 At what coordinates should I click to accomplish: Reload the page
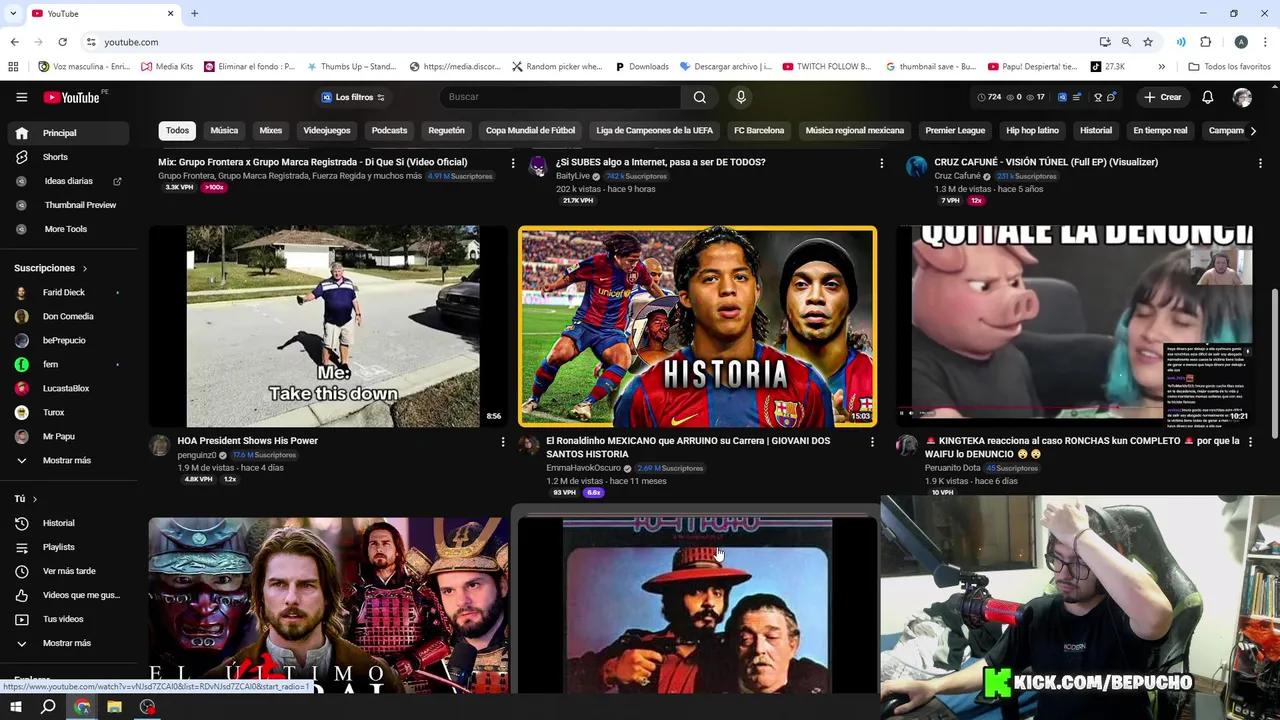tap(62, 42)
